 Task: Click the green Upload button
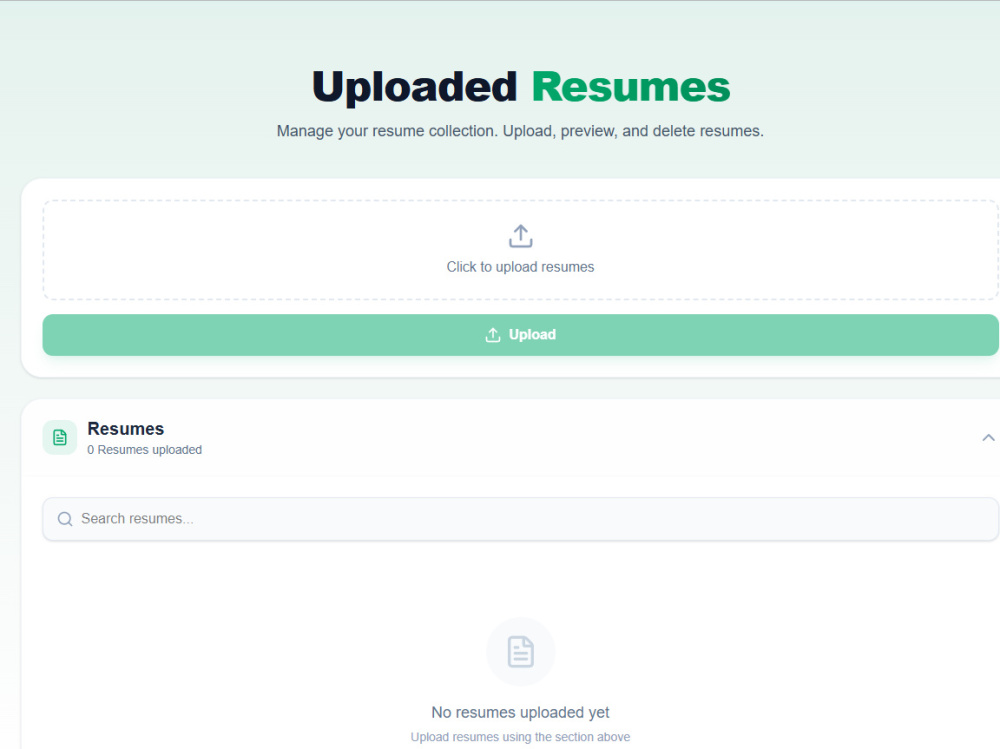[520, 335]
